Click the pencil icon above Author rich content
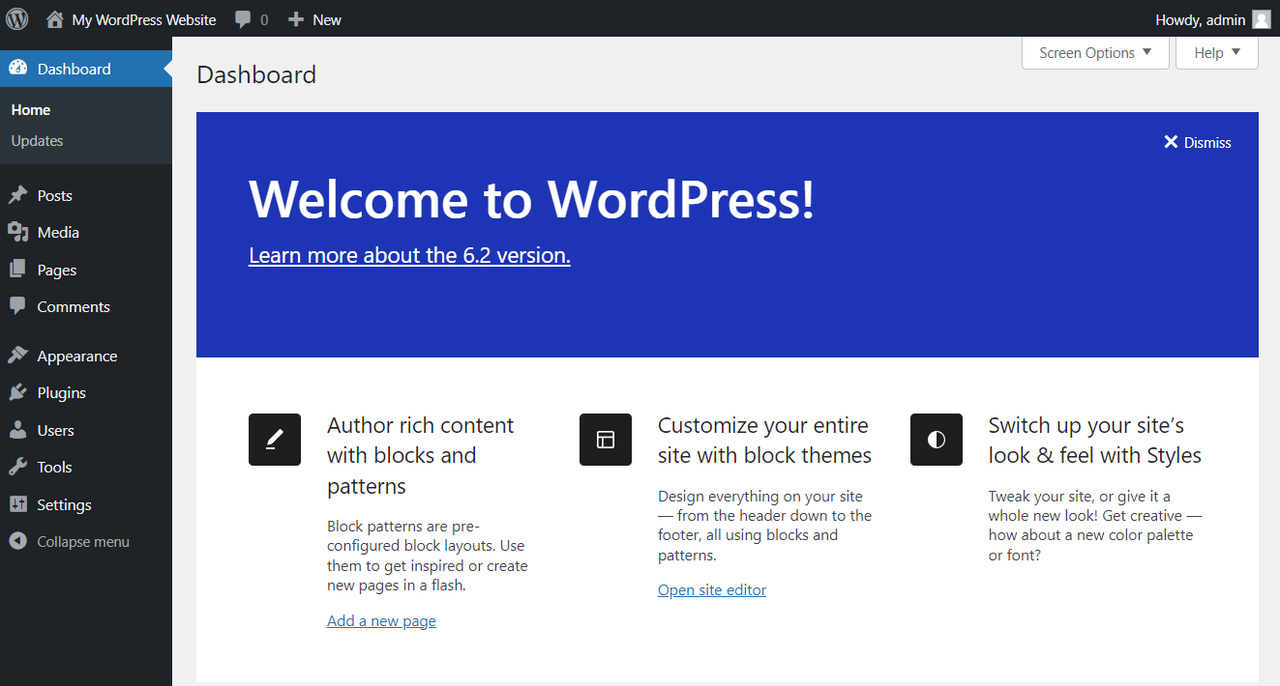1280x686 pixels. click(x=274, y=439)
